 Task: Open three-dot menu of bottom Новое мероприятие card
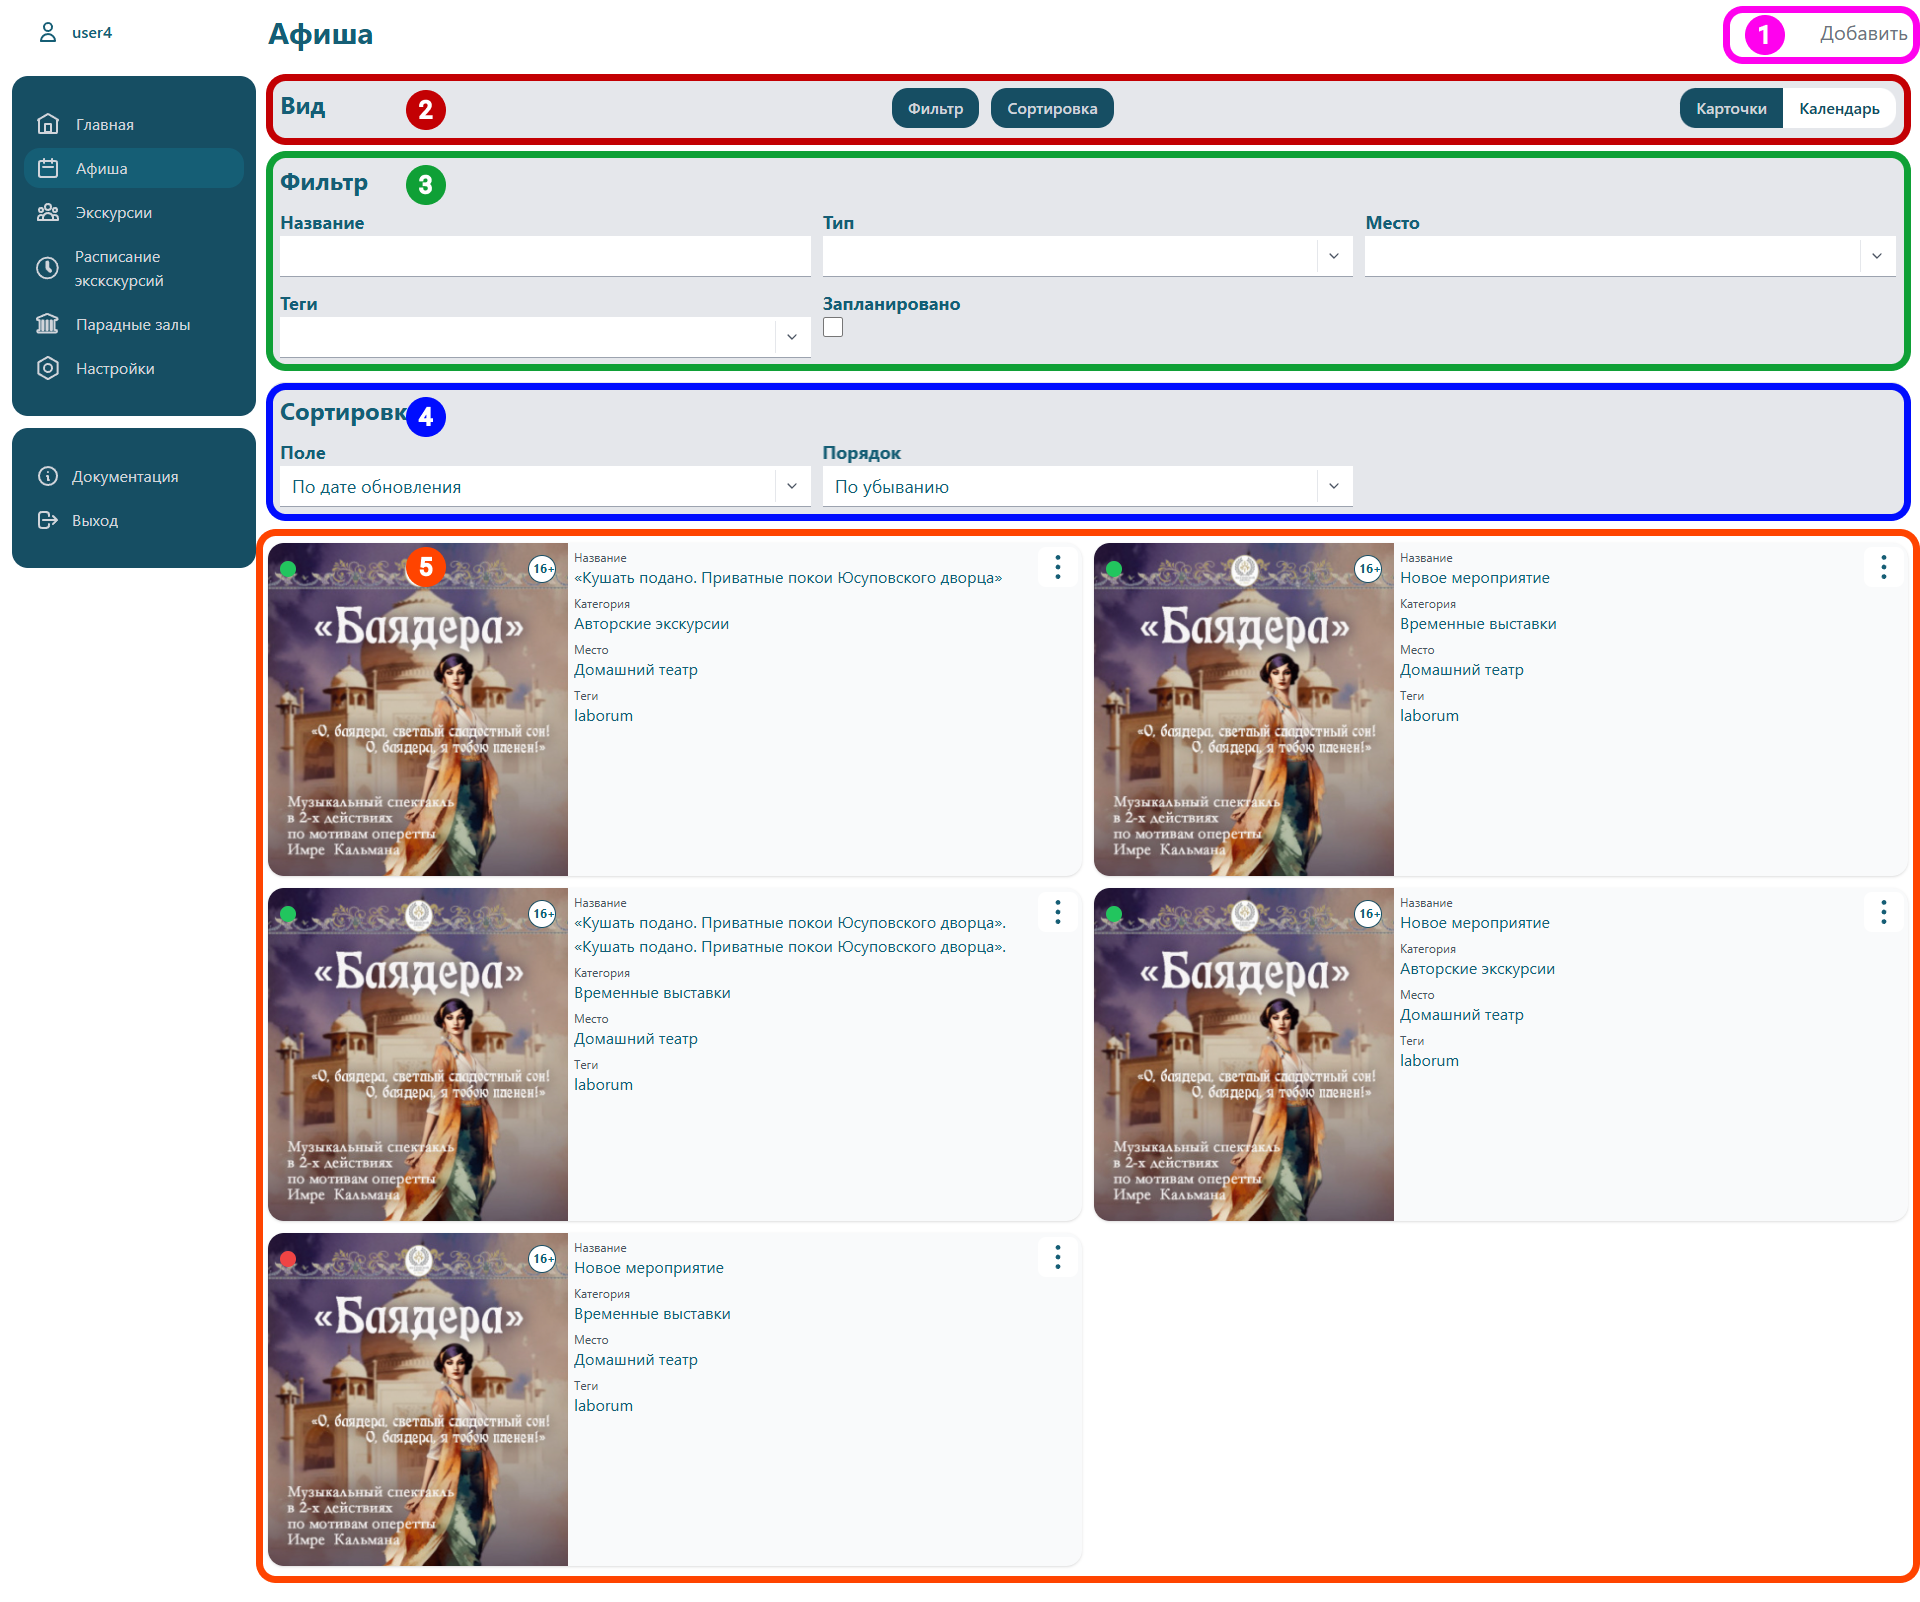tap(1057, 1257)
